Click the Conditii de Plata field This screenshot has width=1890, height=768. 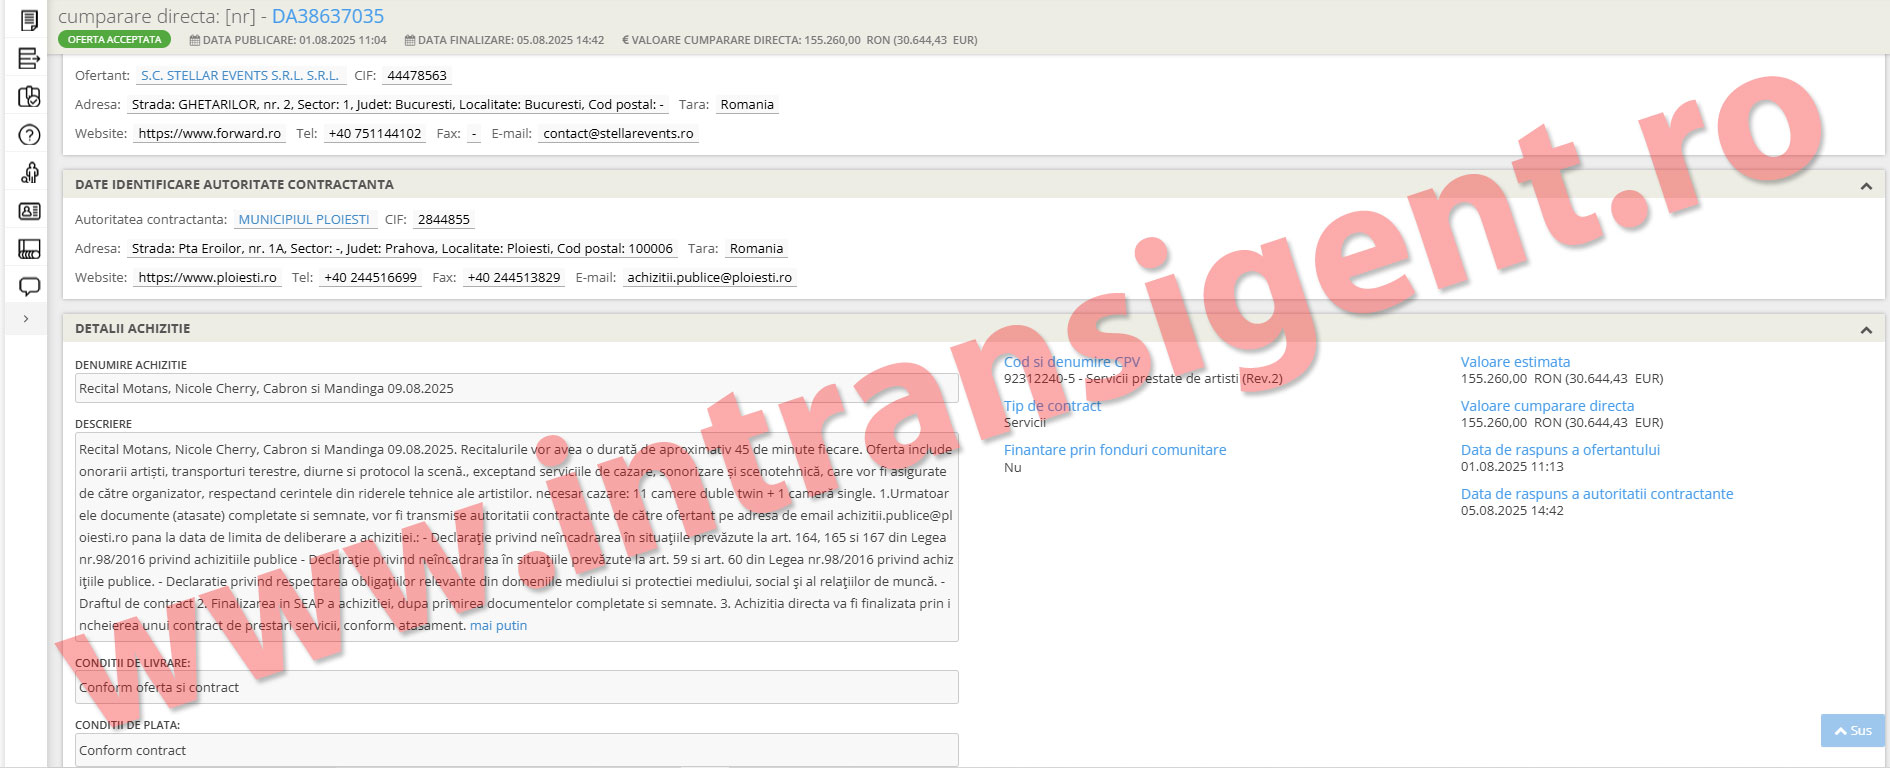[516, 751]
